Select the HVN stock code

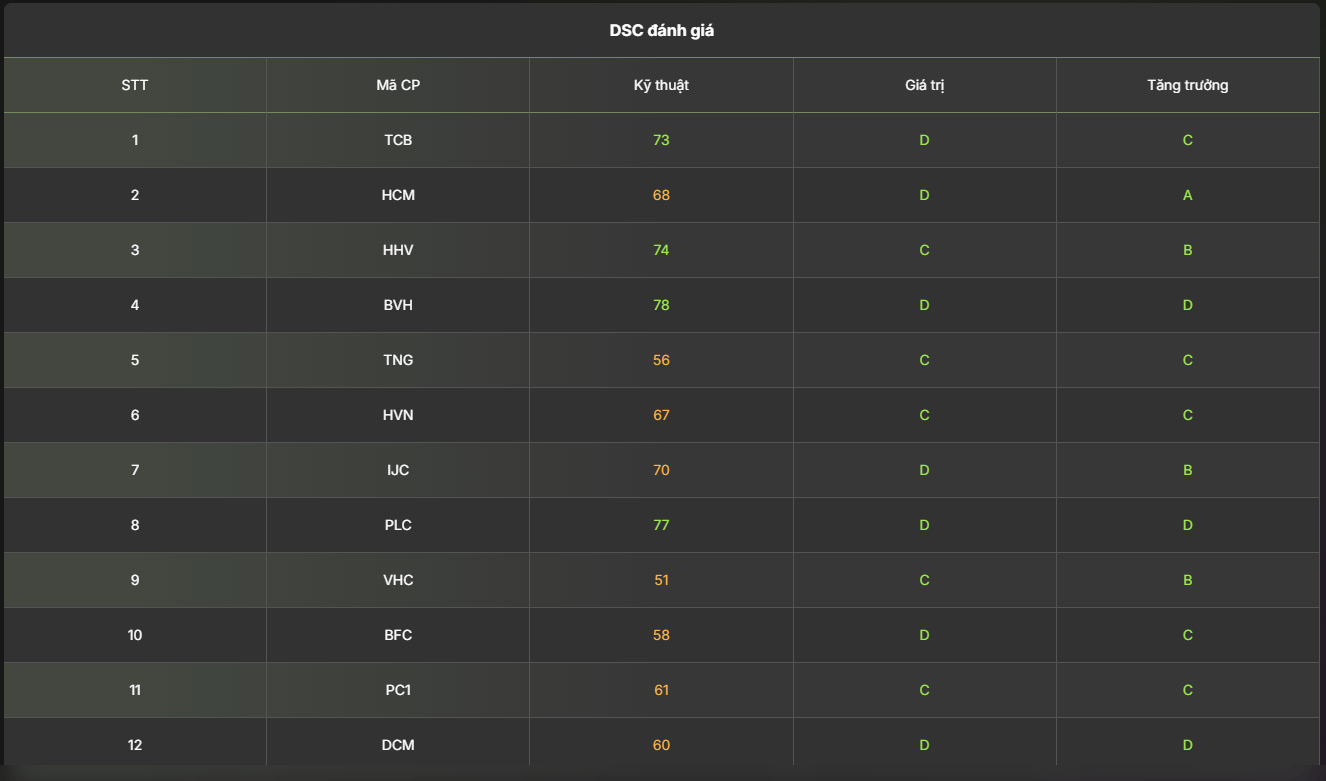coord(398,415)
